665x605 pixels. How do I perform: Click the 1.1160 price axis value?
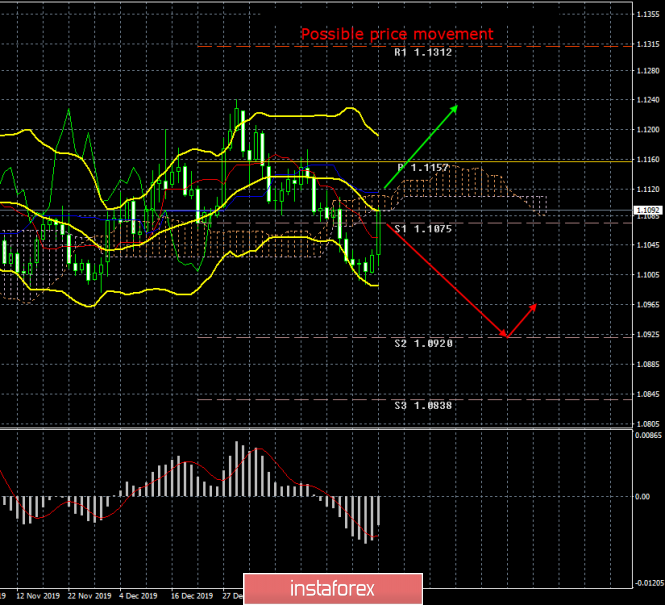[x=648, y=159]
